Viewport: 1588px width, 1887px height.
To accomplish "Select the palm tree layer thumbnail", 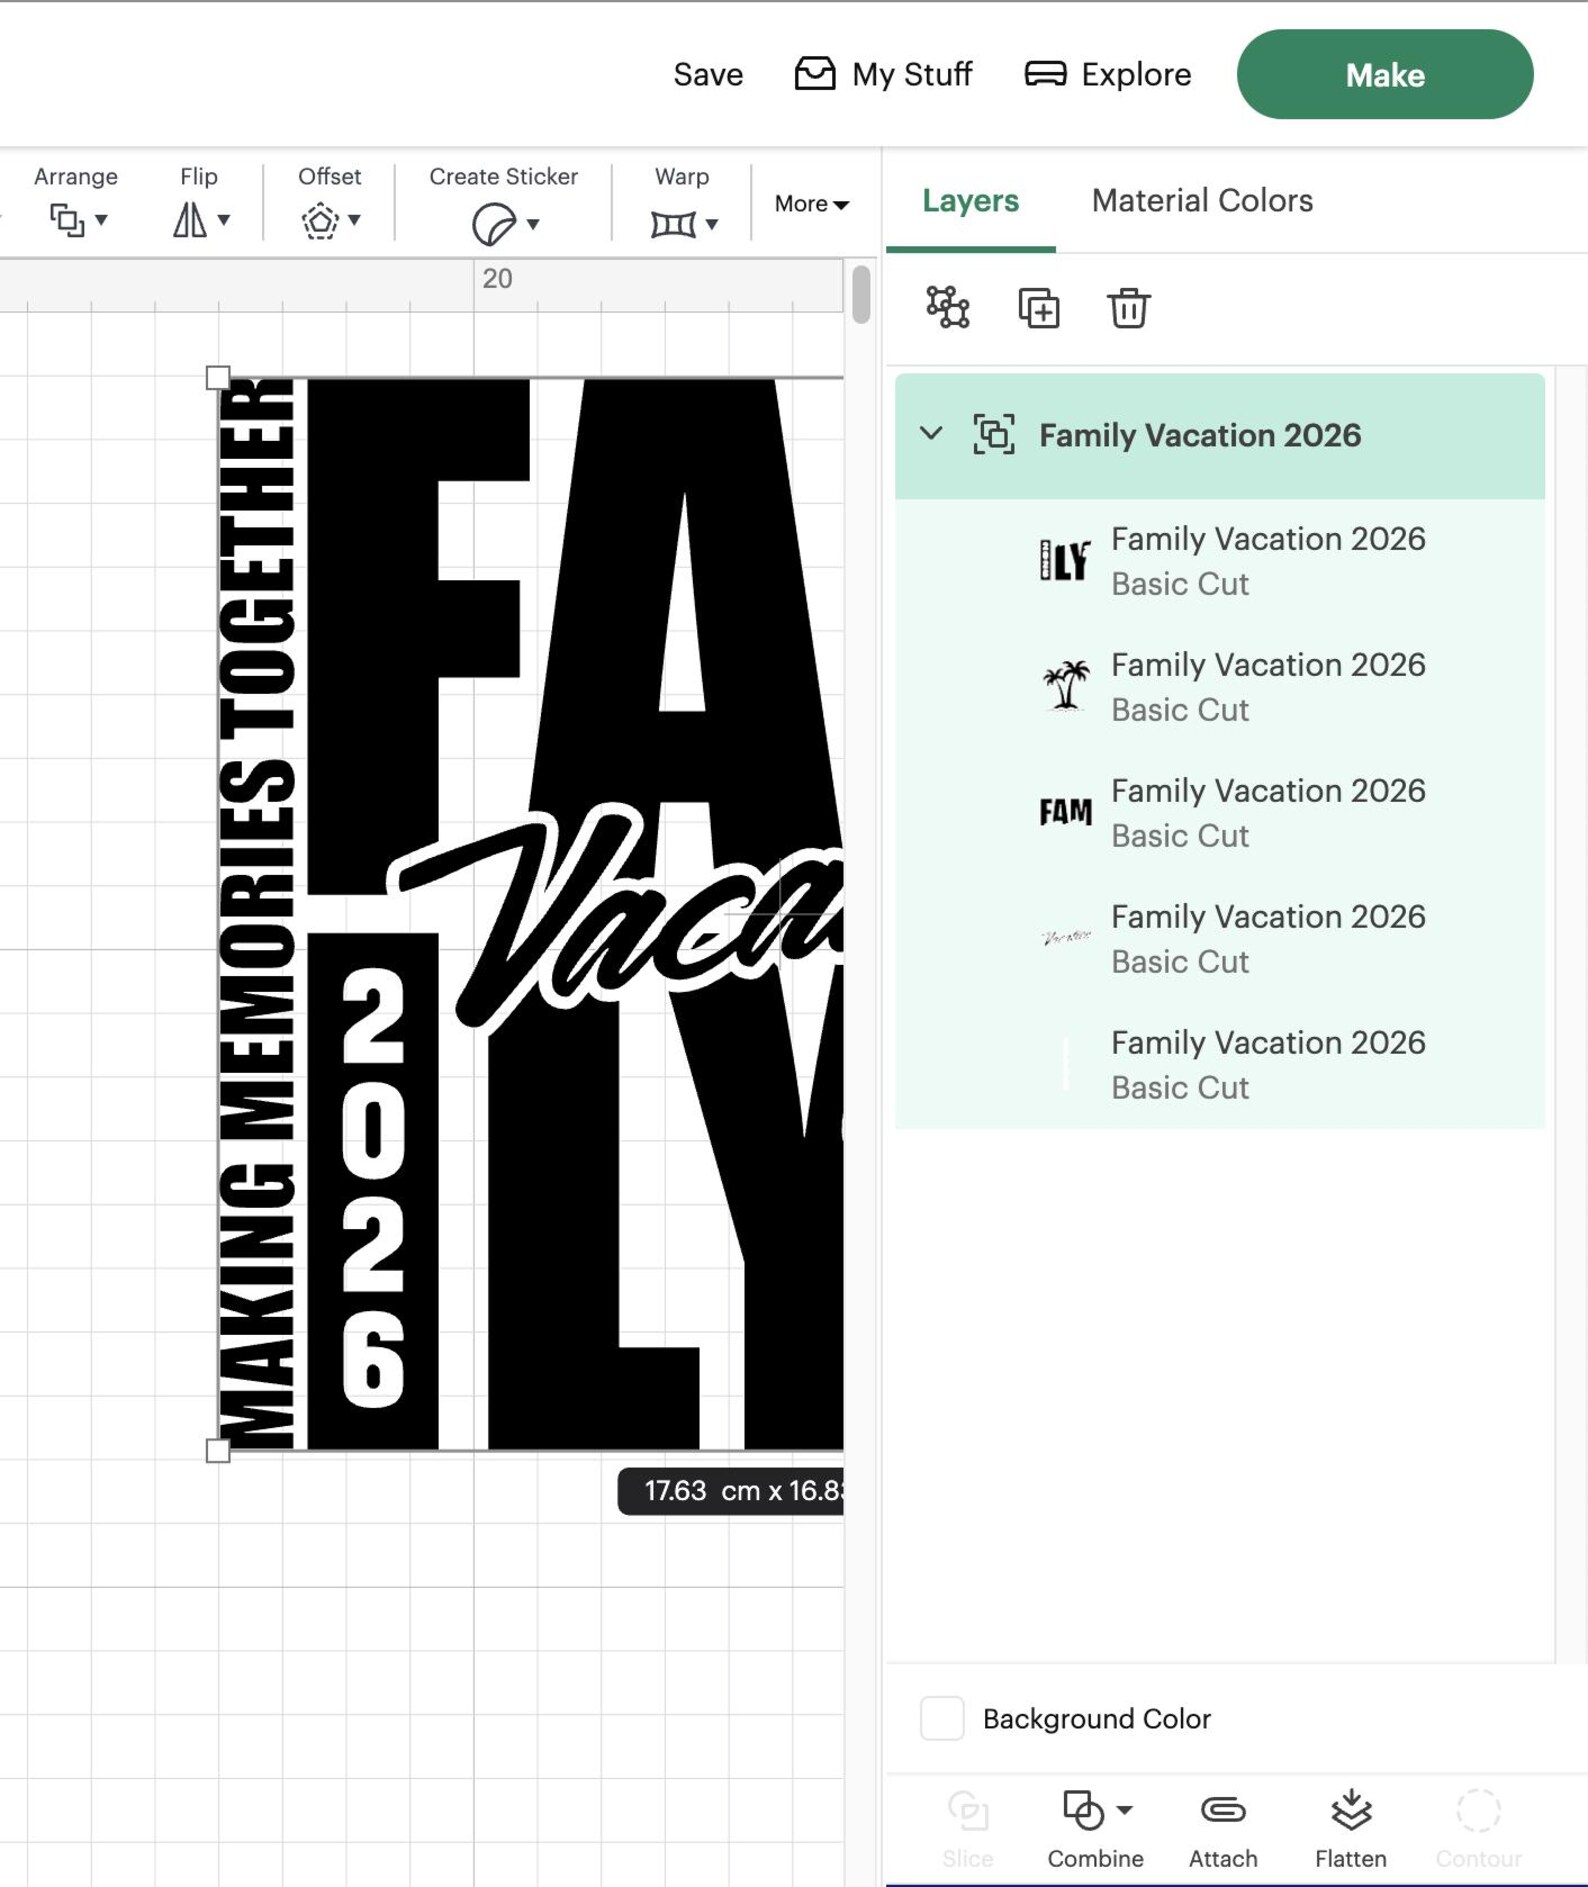I will [x=1065, y=686].
